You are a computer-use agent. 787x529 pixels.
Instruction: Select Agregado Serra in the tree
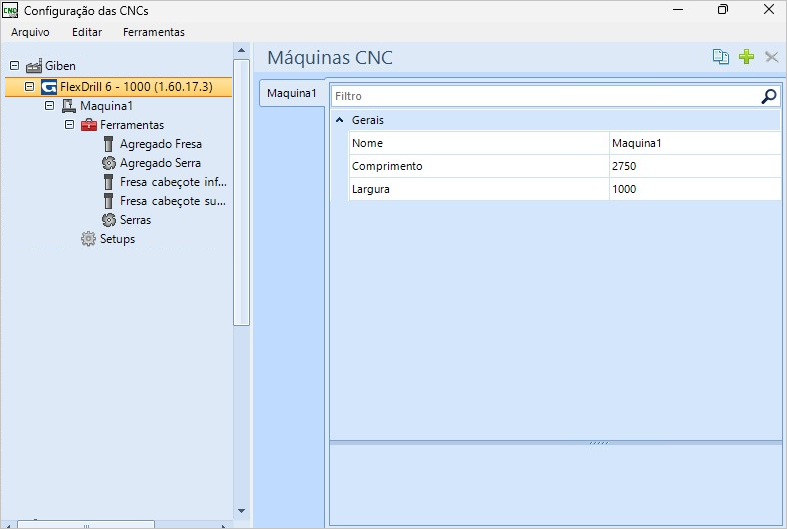160,163
